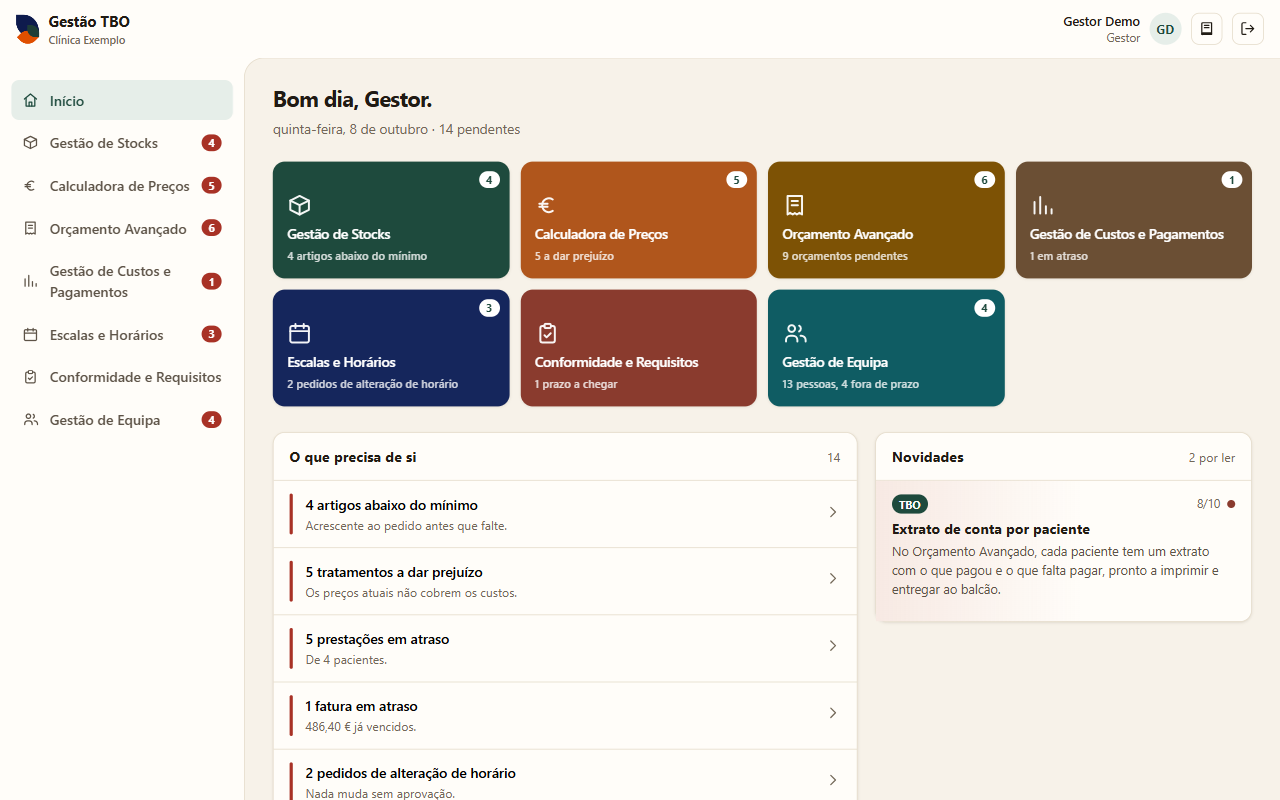Click the box icon beside sidebar Gestão de Stocks

pos(31,143)
